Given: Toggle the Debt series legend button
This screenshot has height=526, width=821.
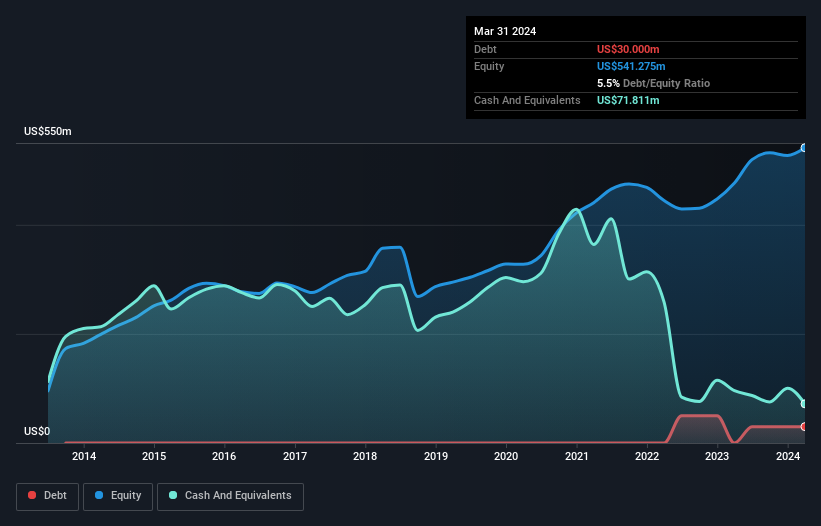Looking at the screenshot, I should (x=48, y=496).
